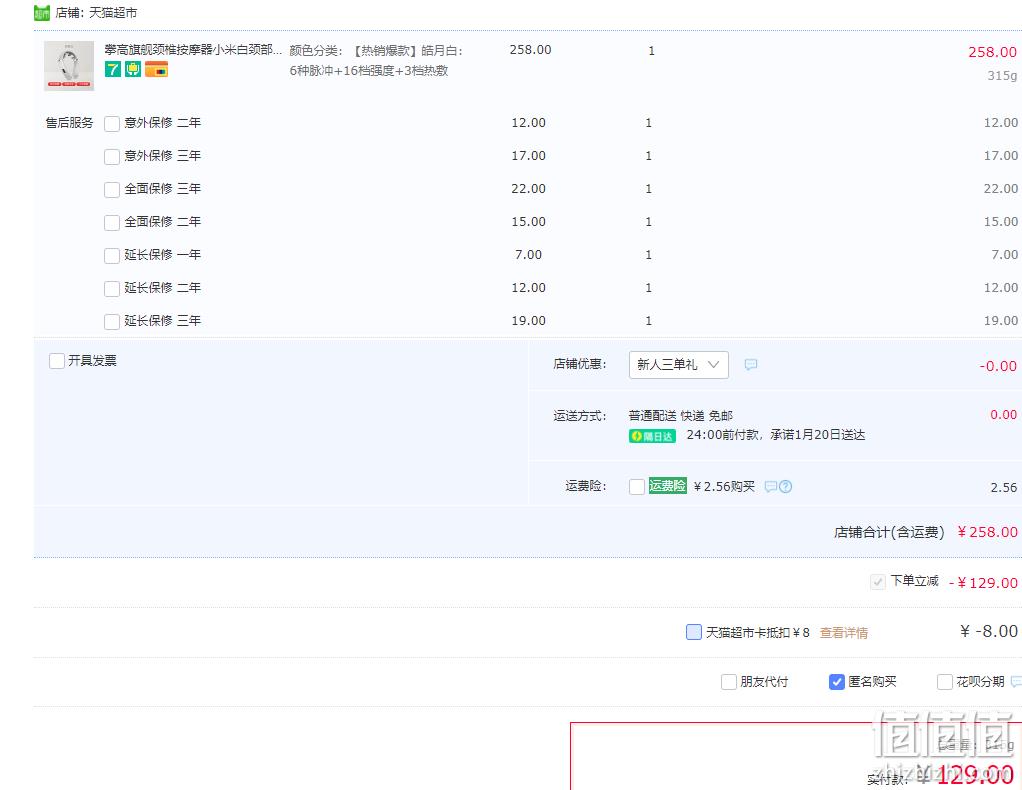Click the -¥129.00 order discount amount
The height and width of the screenshot is (790, 1022).
pos(983,583)
